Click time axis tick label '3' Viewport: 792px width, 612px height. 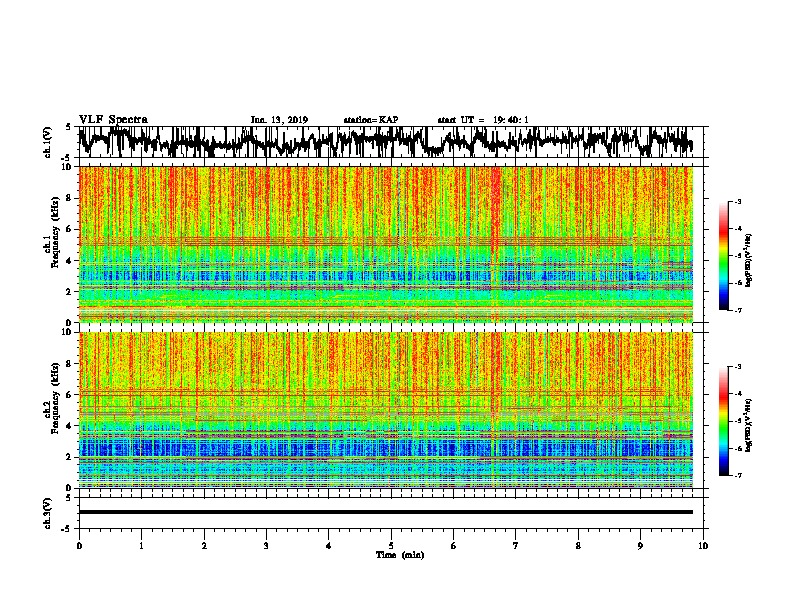266,546
